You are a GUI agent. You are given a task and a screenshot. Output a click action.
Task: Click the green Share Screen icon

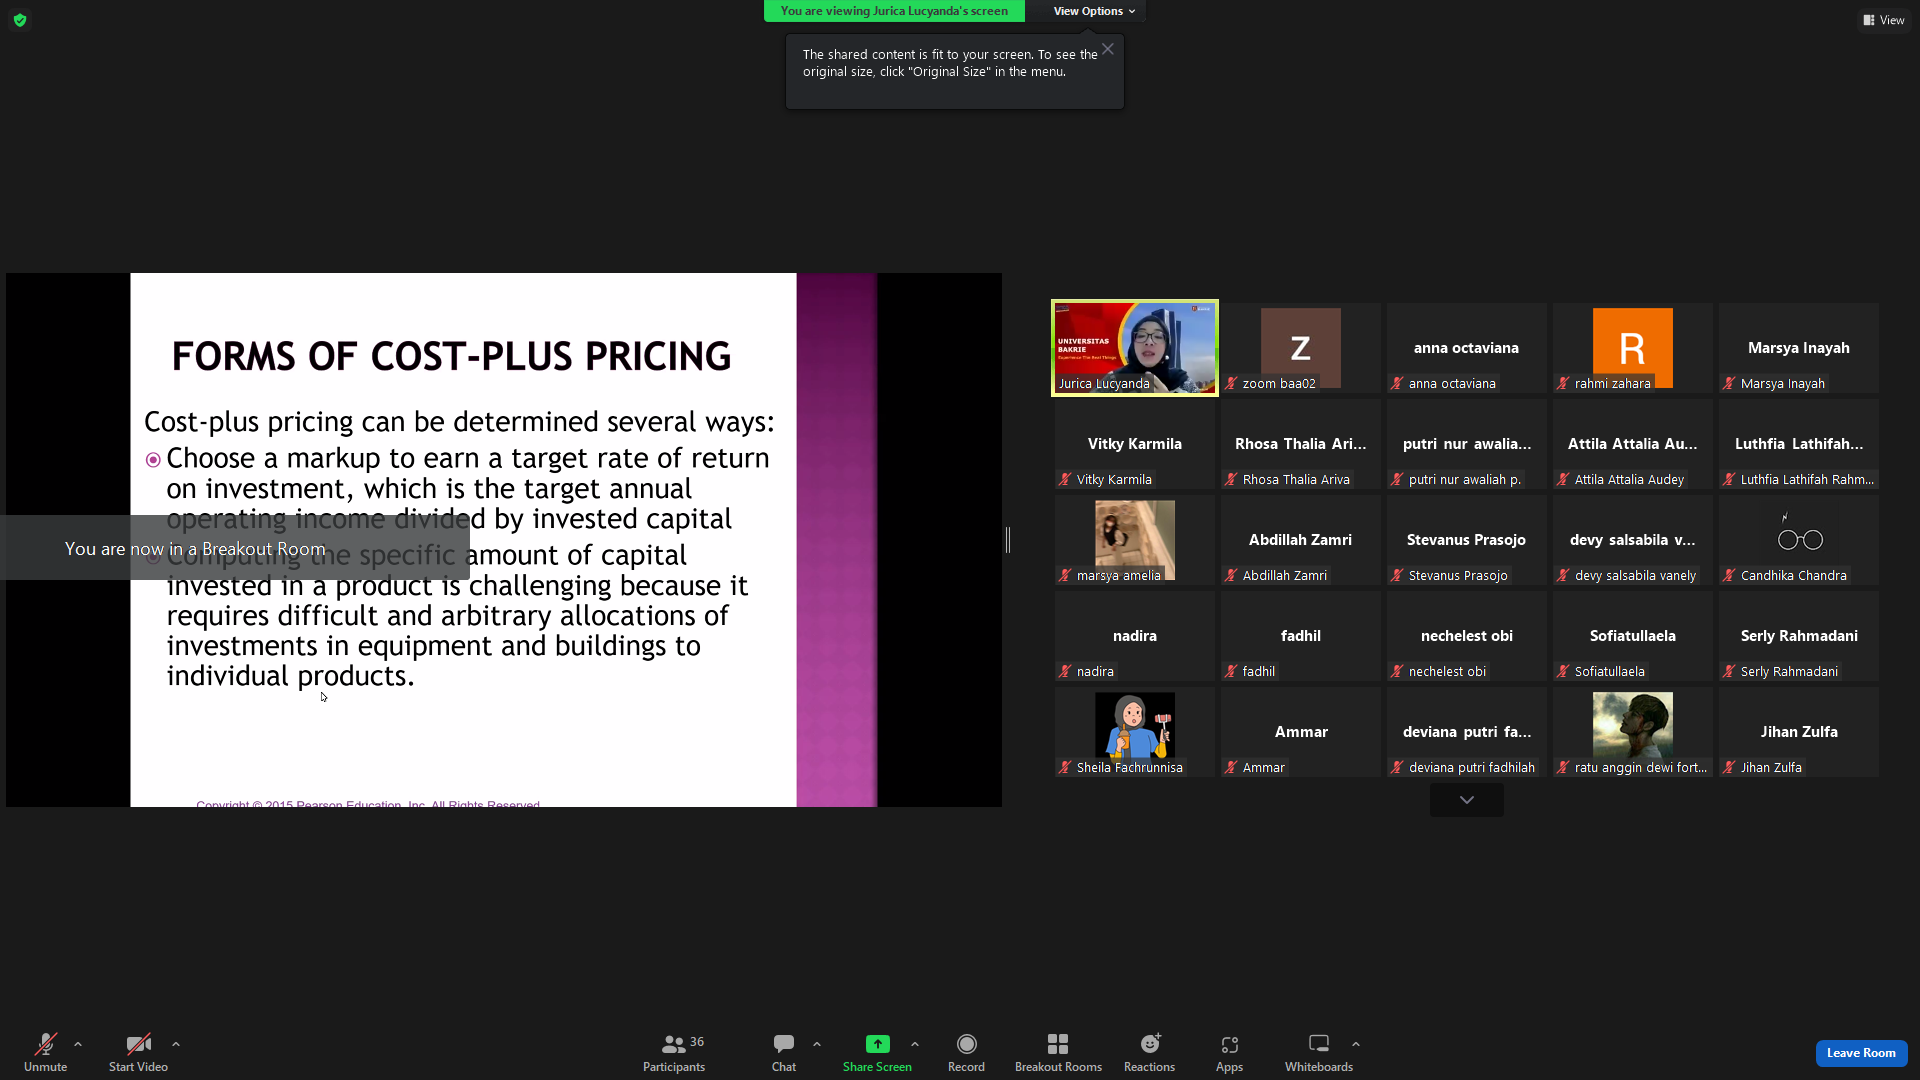click(877, 1044)
